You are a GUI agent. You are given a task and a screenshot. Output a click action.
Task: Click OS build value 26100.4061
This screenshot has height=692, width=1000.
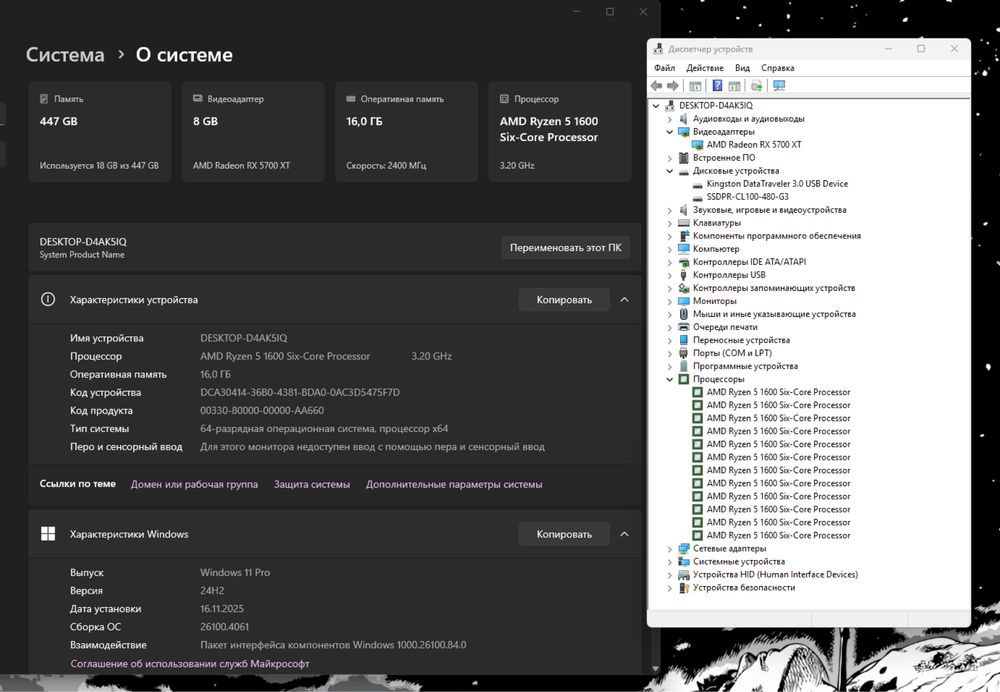point(224,627)
